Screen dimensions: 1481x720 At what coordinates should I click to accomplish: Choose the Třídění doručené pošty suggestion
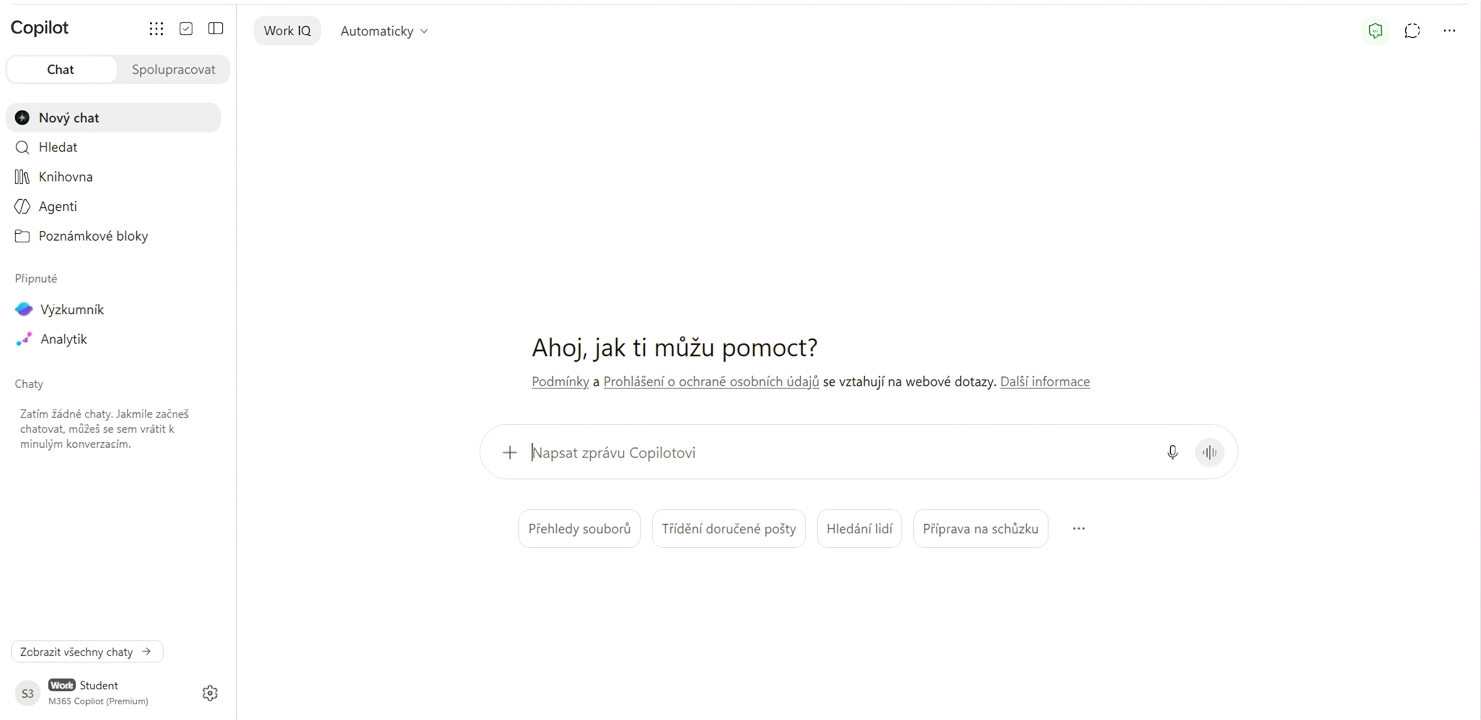pos(729,529)
